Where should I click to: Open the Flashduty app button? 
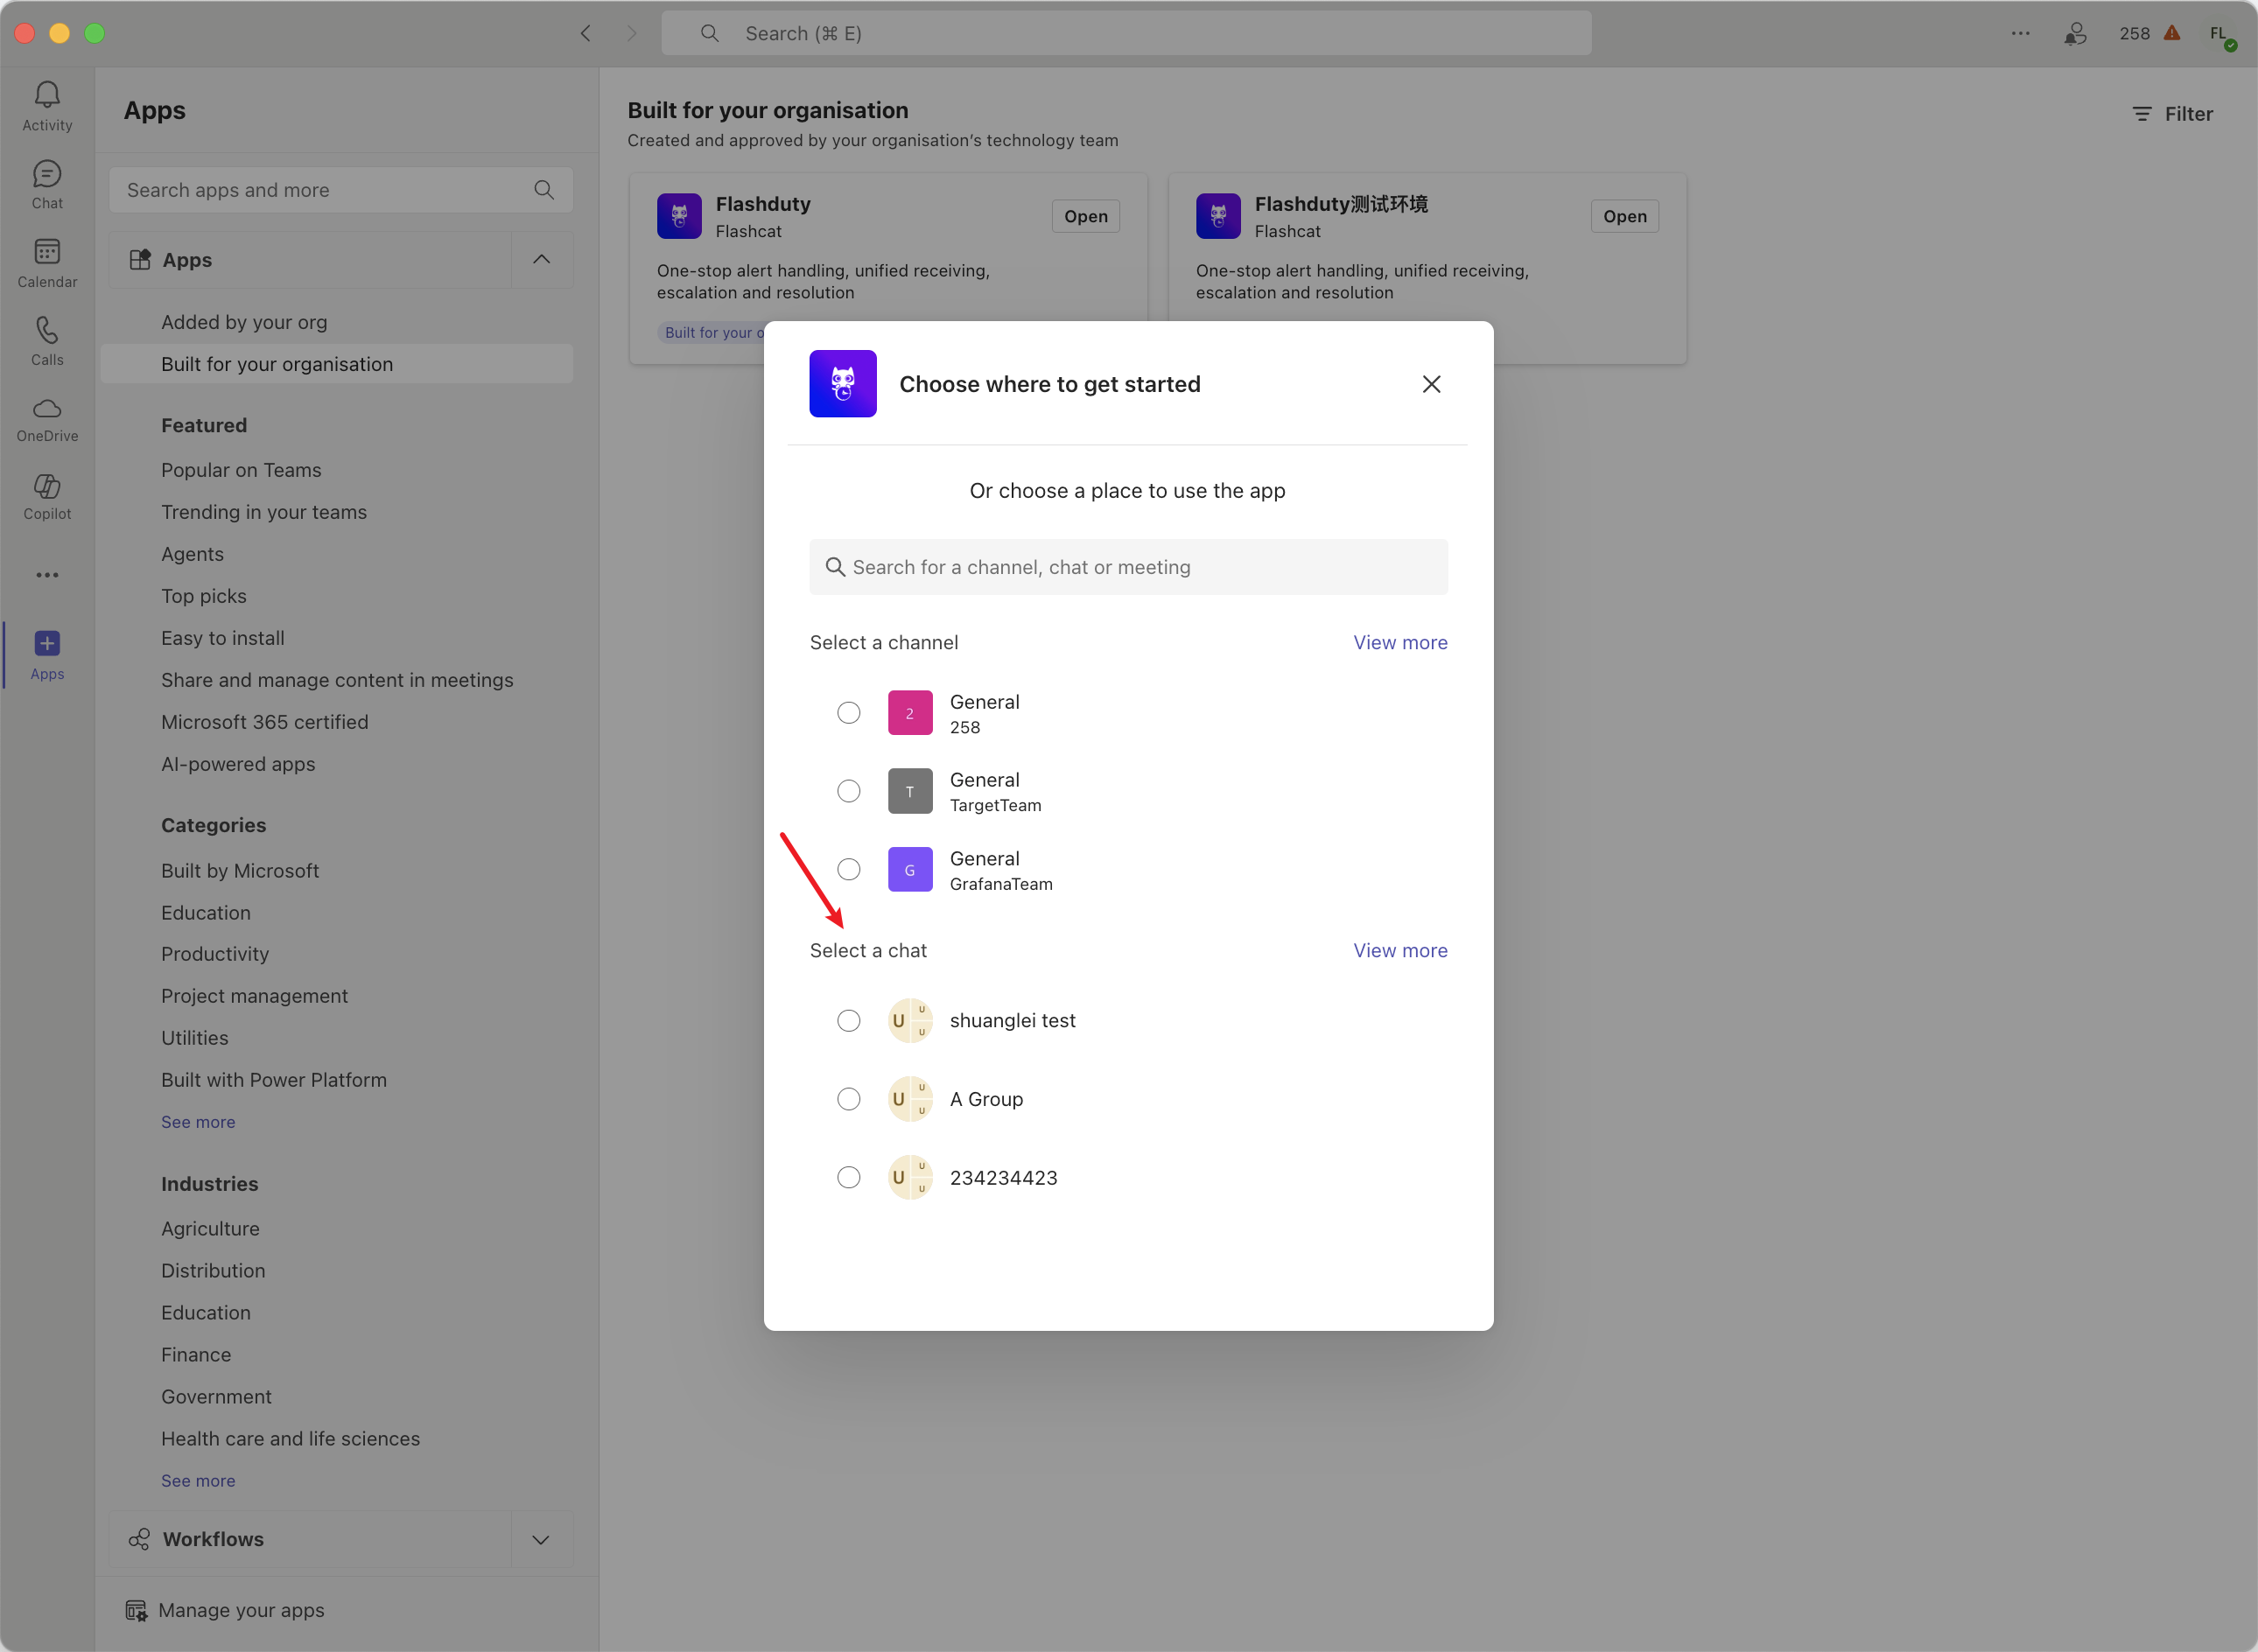click(1085, 216)
